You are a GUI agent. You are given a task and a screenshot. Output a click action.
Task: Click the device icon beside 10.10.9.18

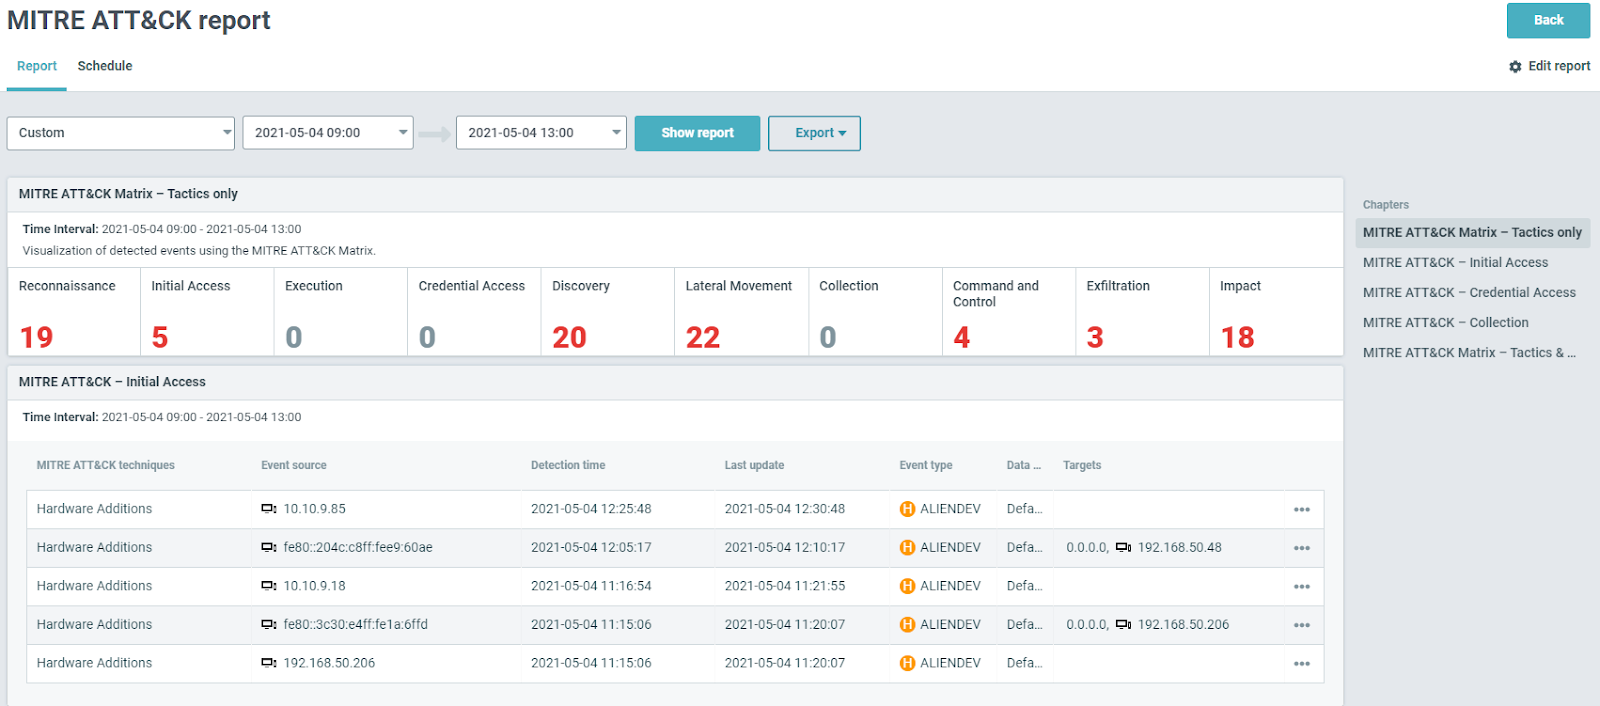pyautogui.click(x=268, y=586)
